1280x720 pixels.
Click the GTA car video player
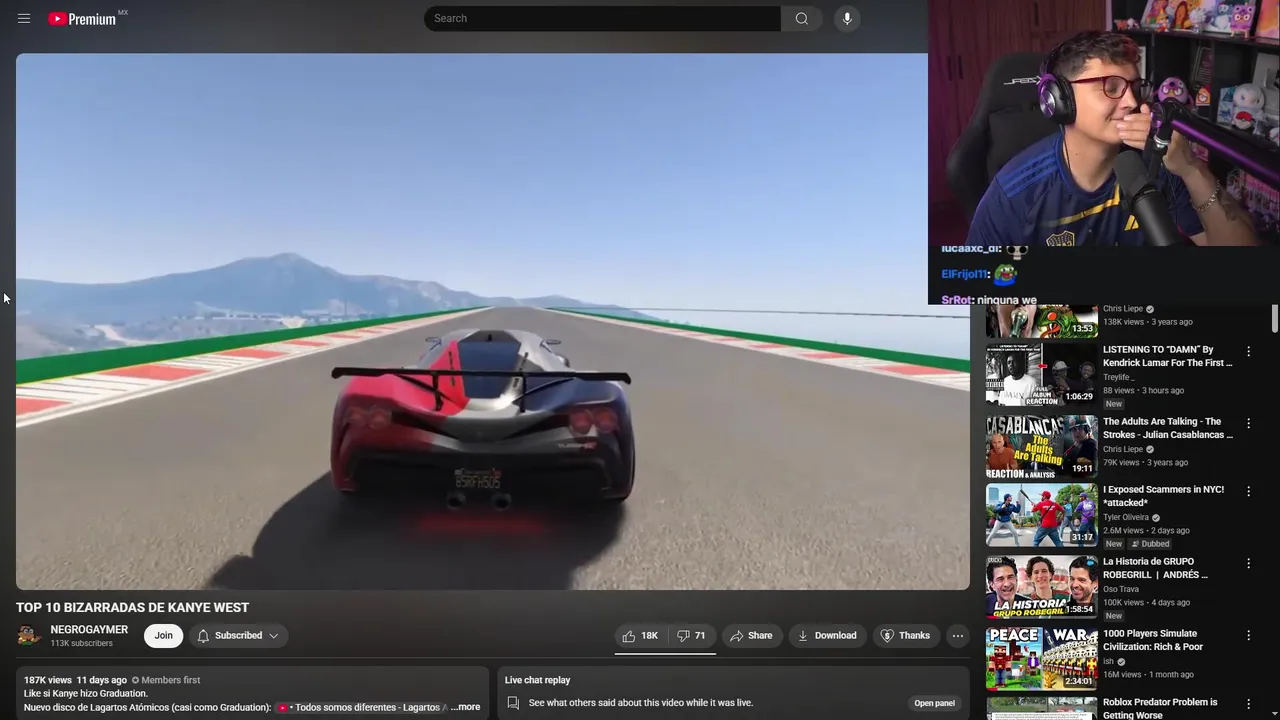(x=492, y=321)
